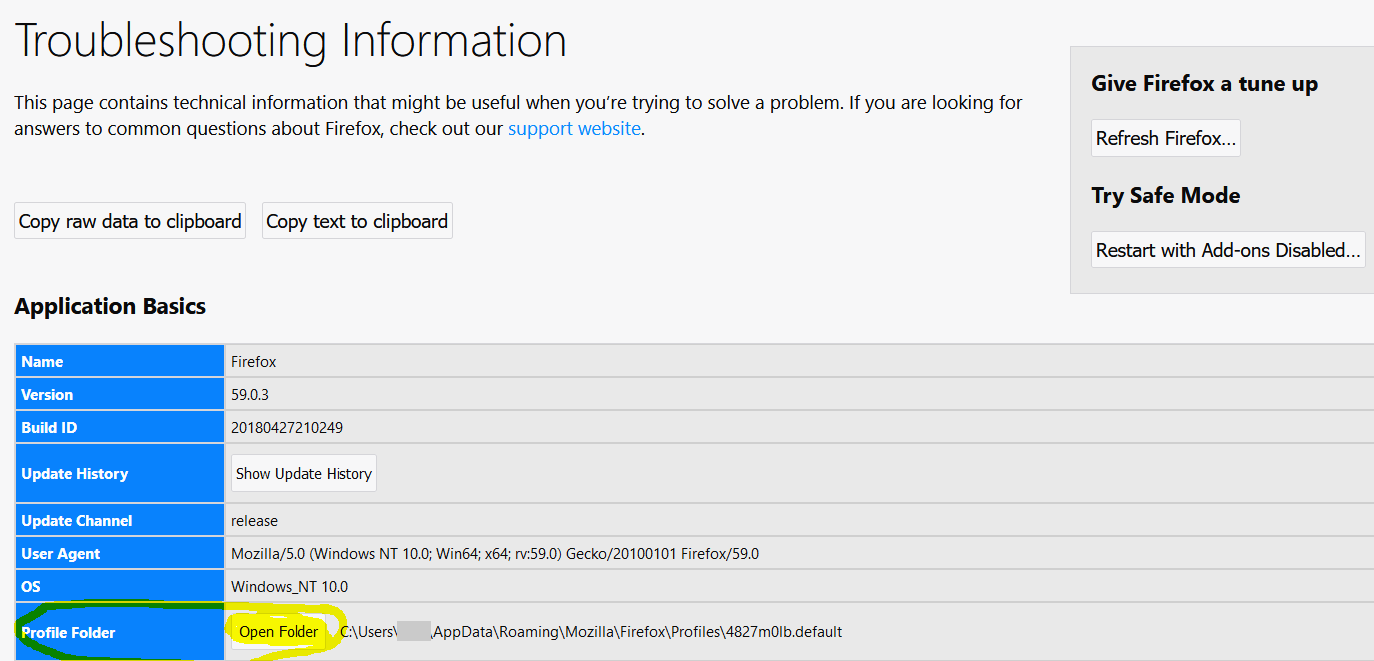Click the Give Firefox a tune up heading
Screen dimensions: 1374x661
pyautogui.click(x=1204, y=84)
